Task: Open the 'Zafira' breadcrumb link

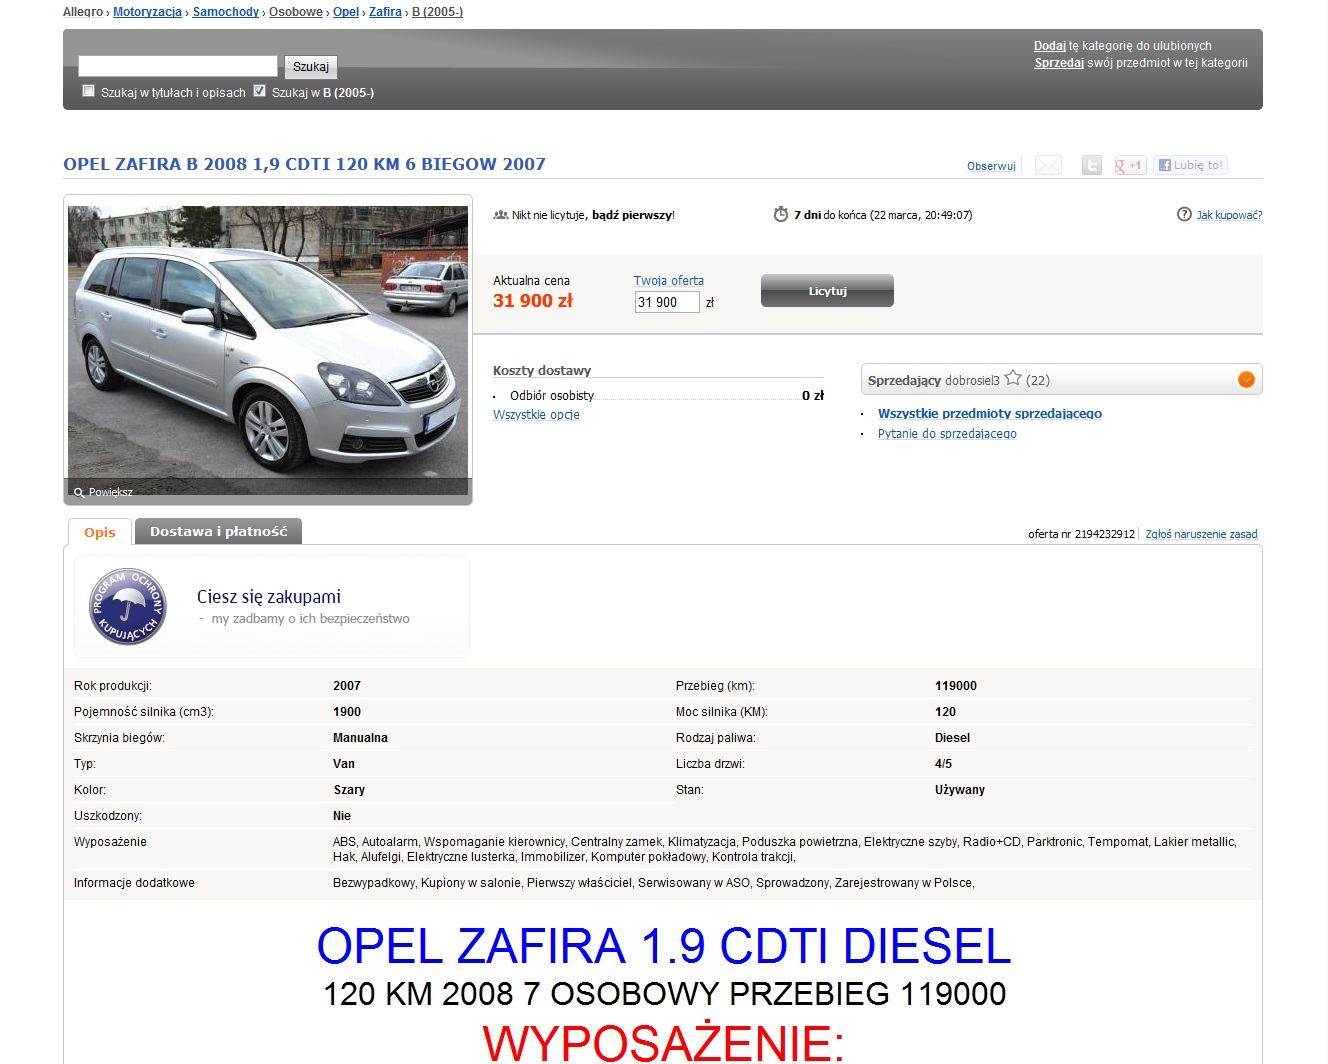Action: [x=385, y=12]
